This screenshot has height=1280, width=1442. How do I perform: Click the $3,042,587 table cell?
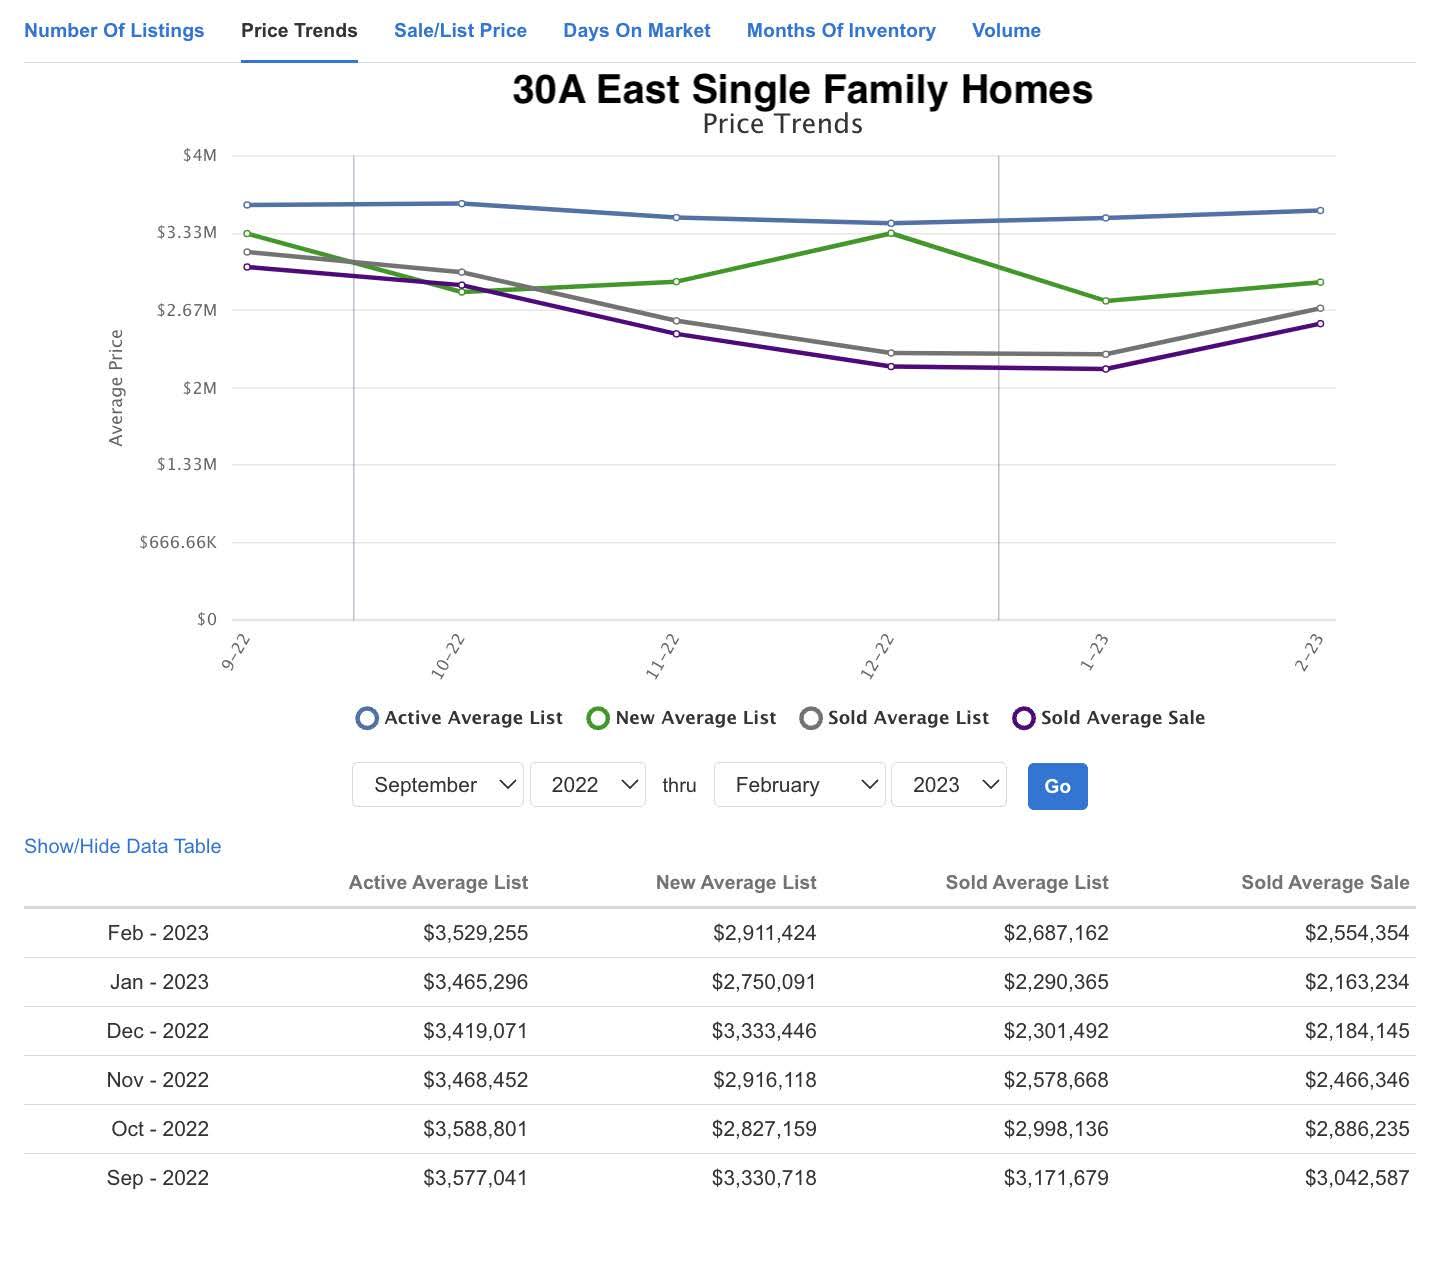pos(1357,1178)
